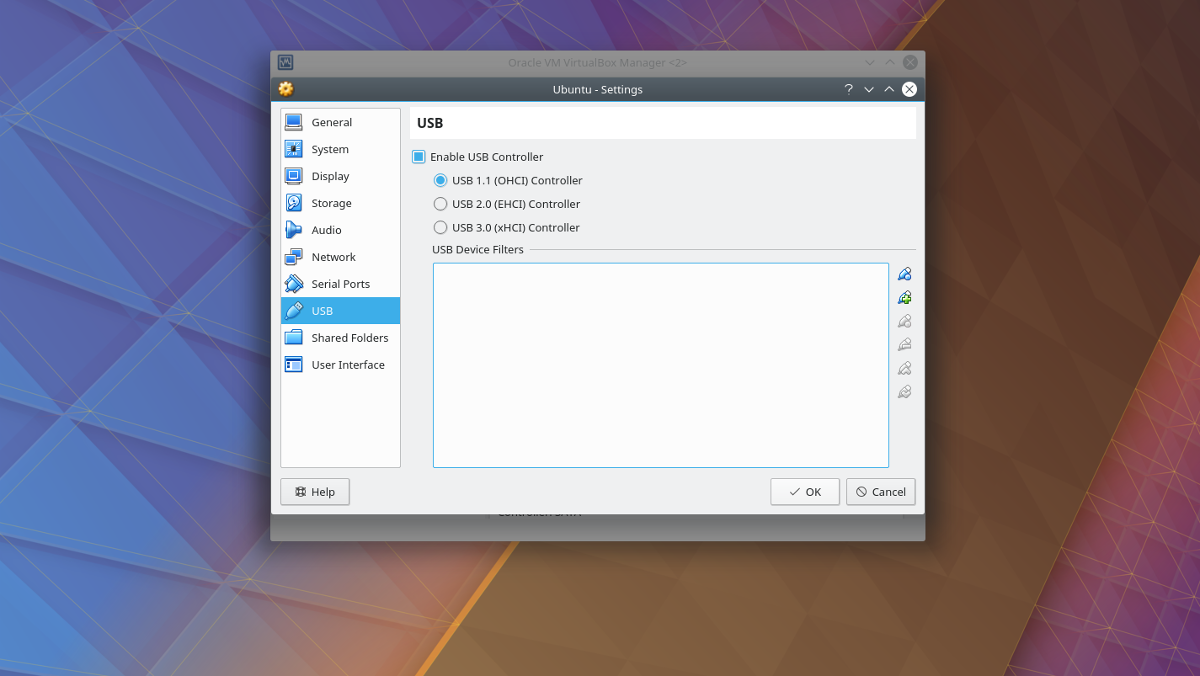Disable the Enable USB Controller checkbox
This screenshot has width=1200, height=676.
pyautogui.click(x=417, y=157)
